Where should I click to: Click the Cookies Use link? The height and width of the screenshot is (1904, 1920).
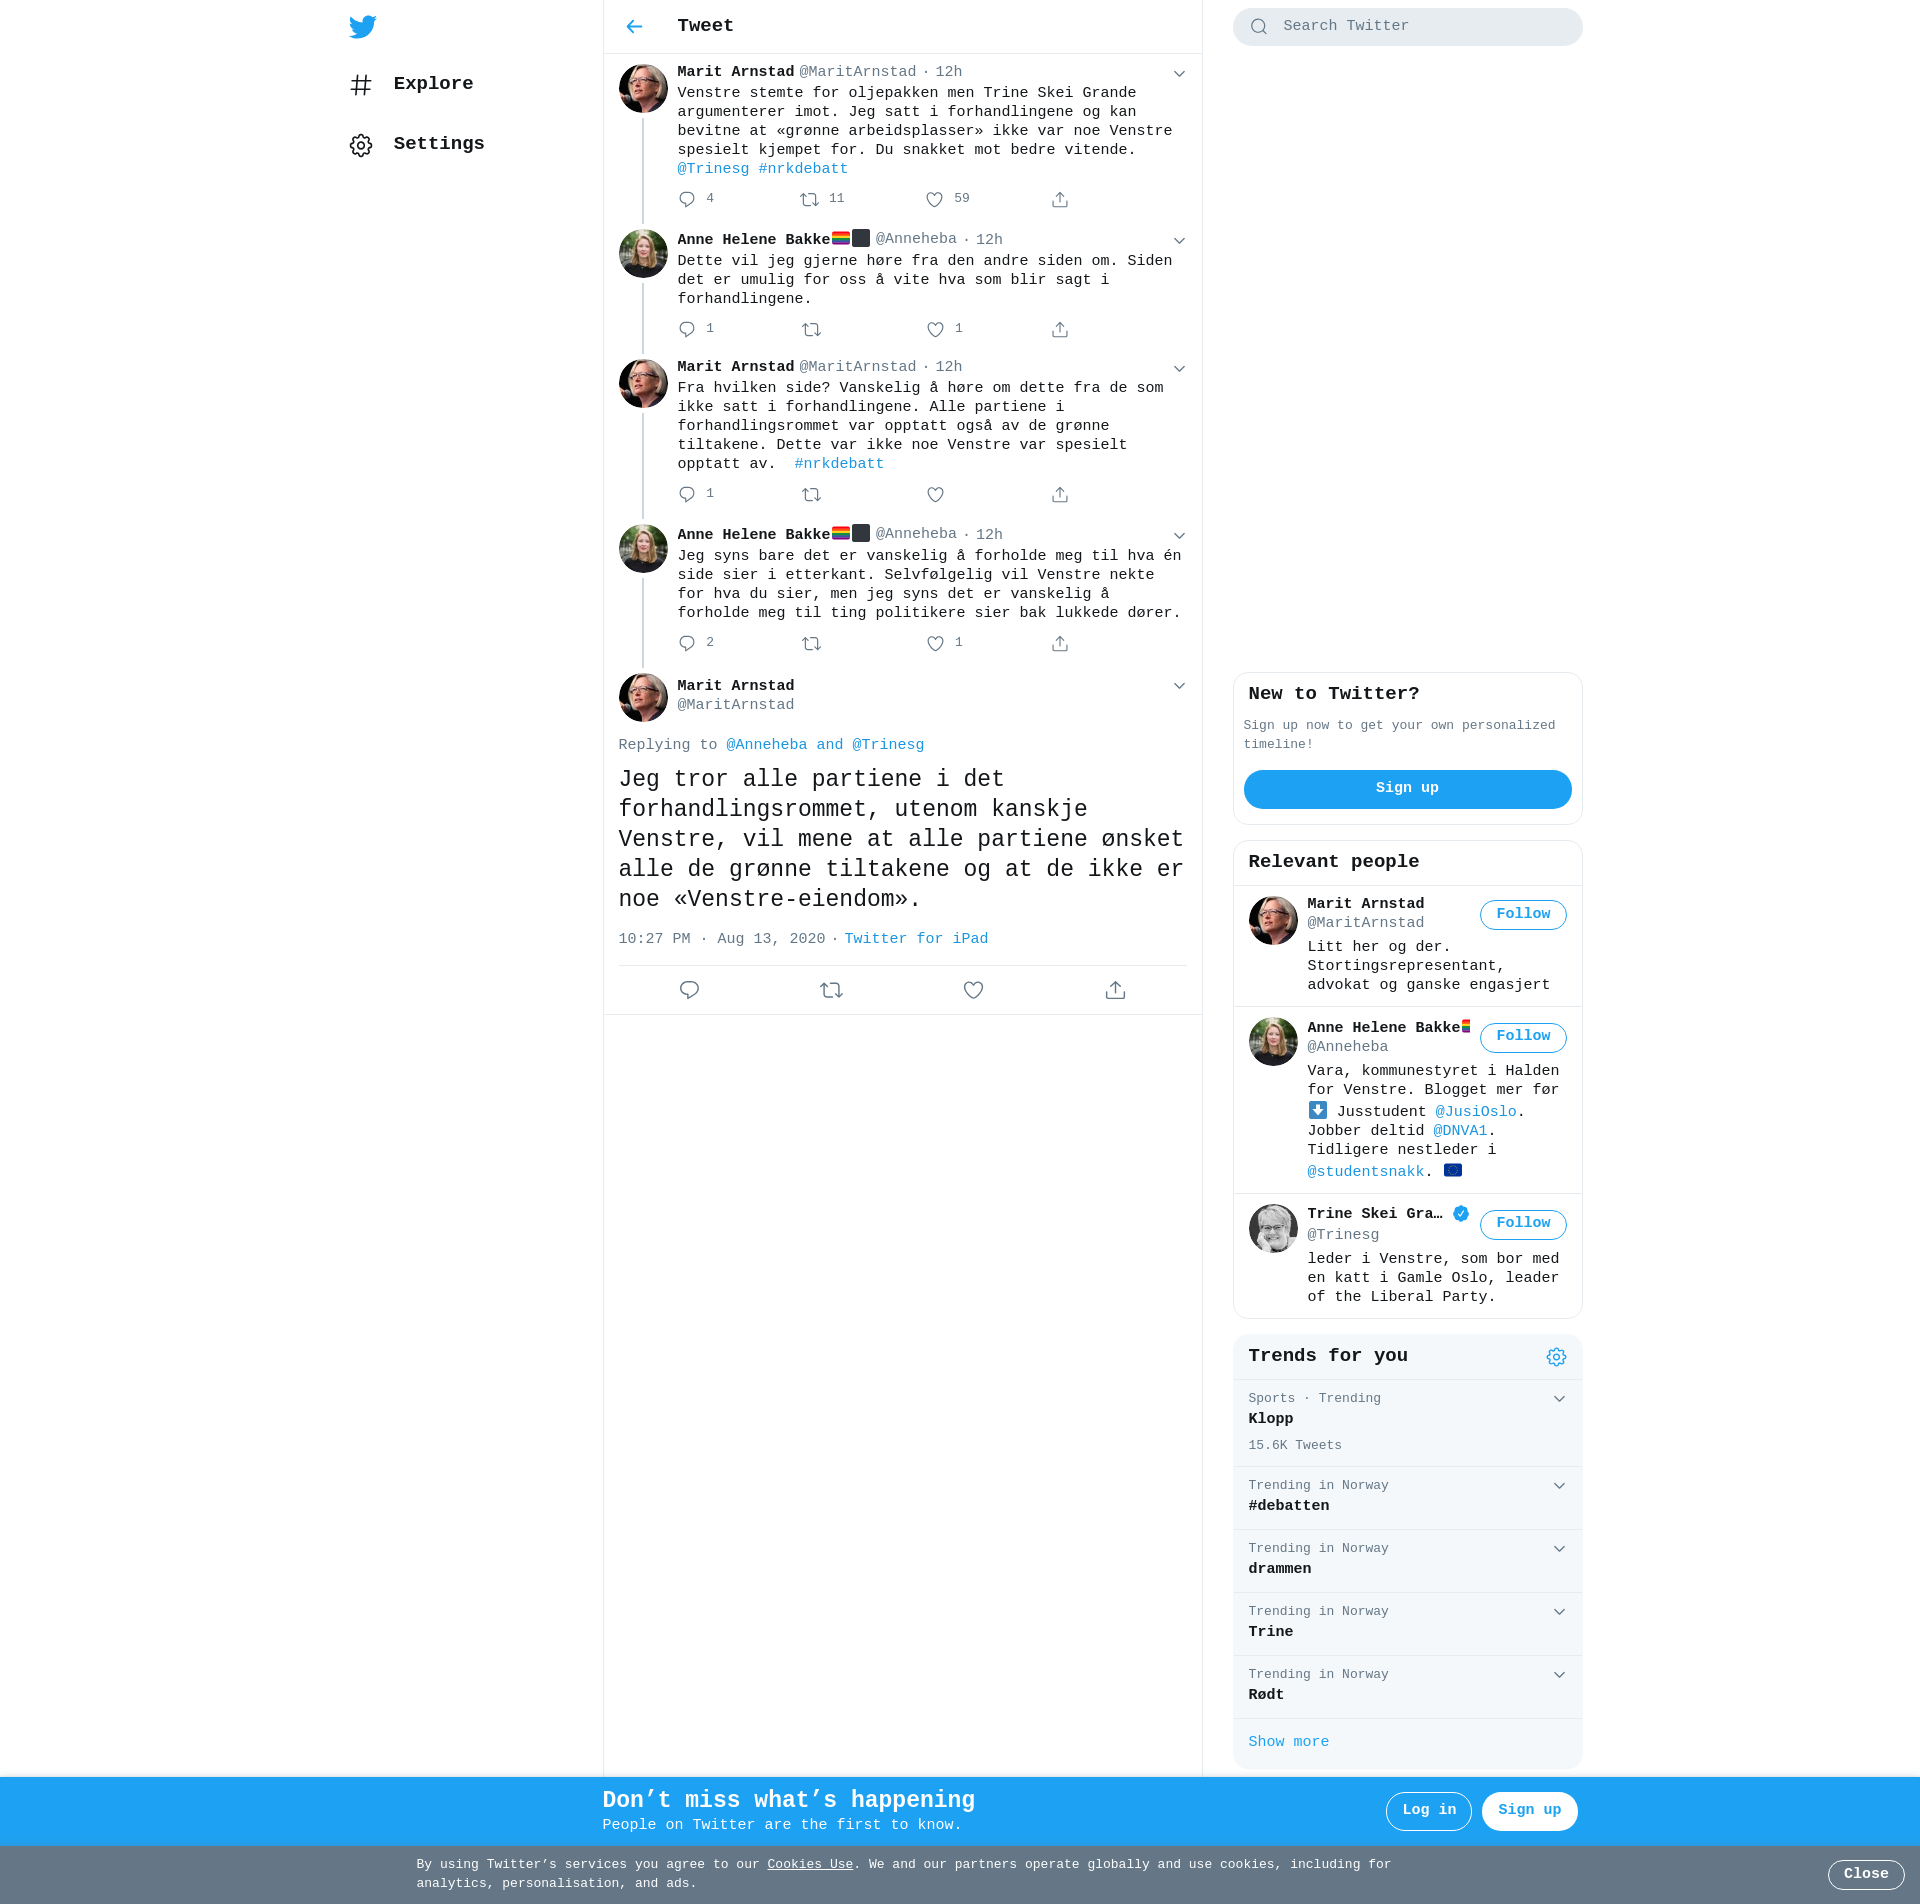coord(809,1864)
